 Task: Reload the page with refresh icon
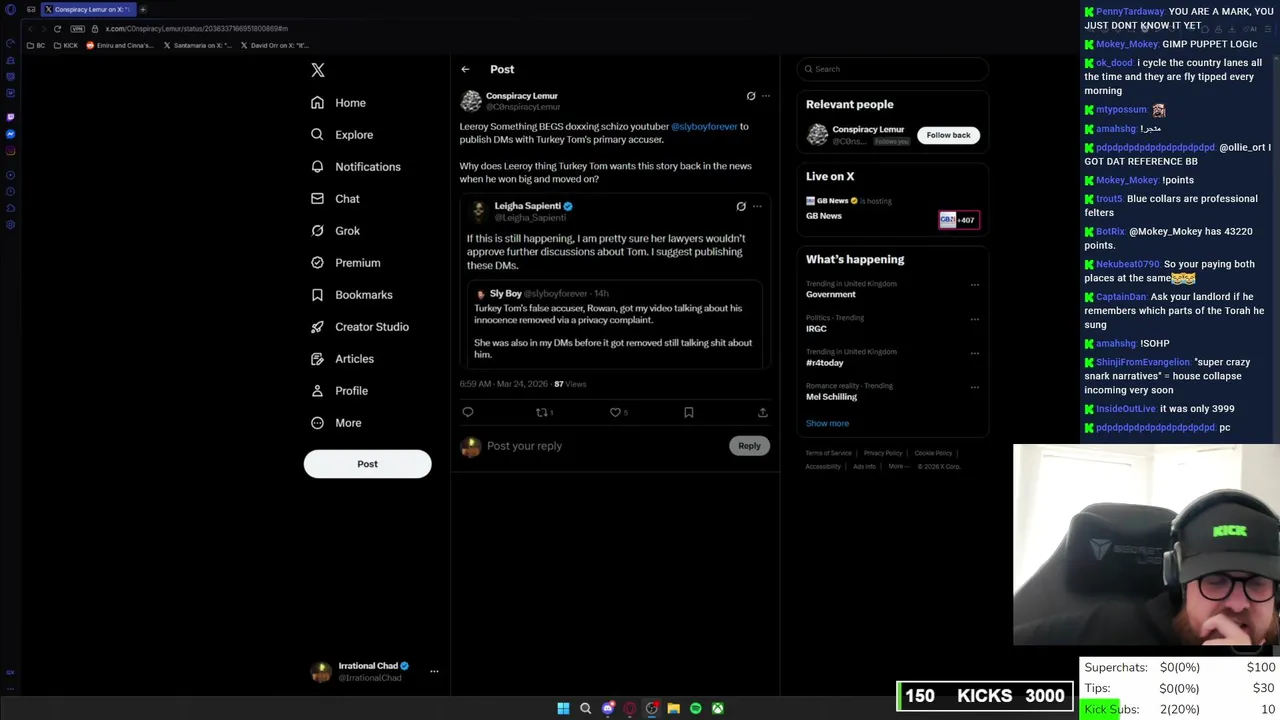(57, 28)
